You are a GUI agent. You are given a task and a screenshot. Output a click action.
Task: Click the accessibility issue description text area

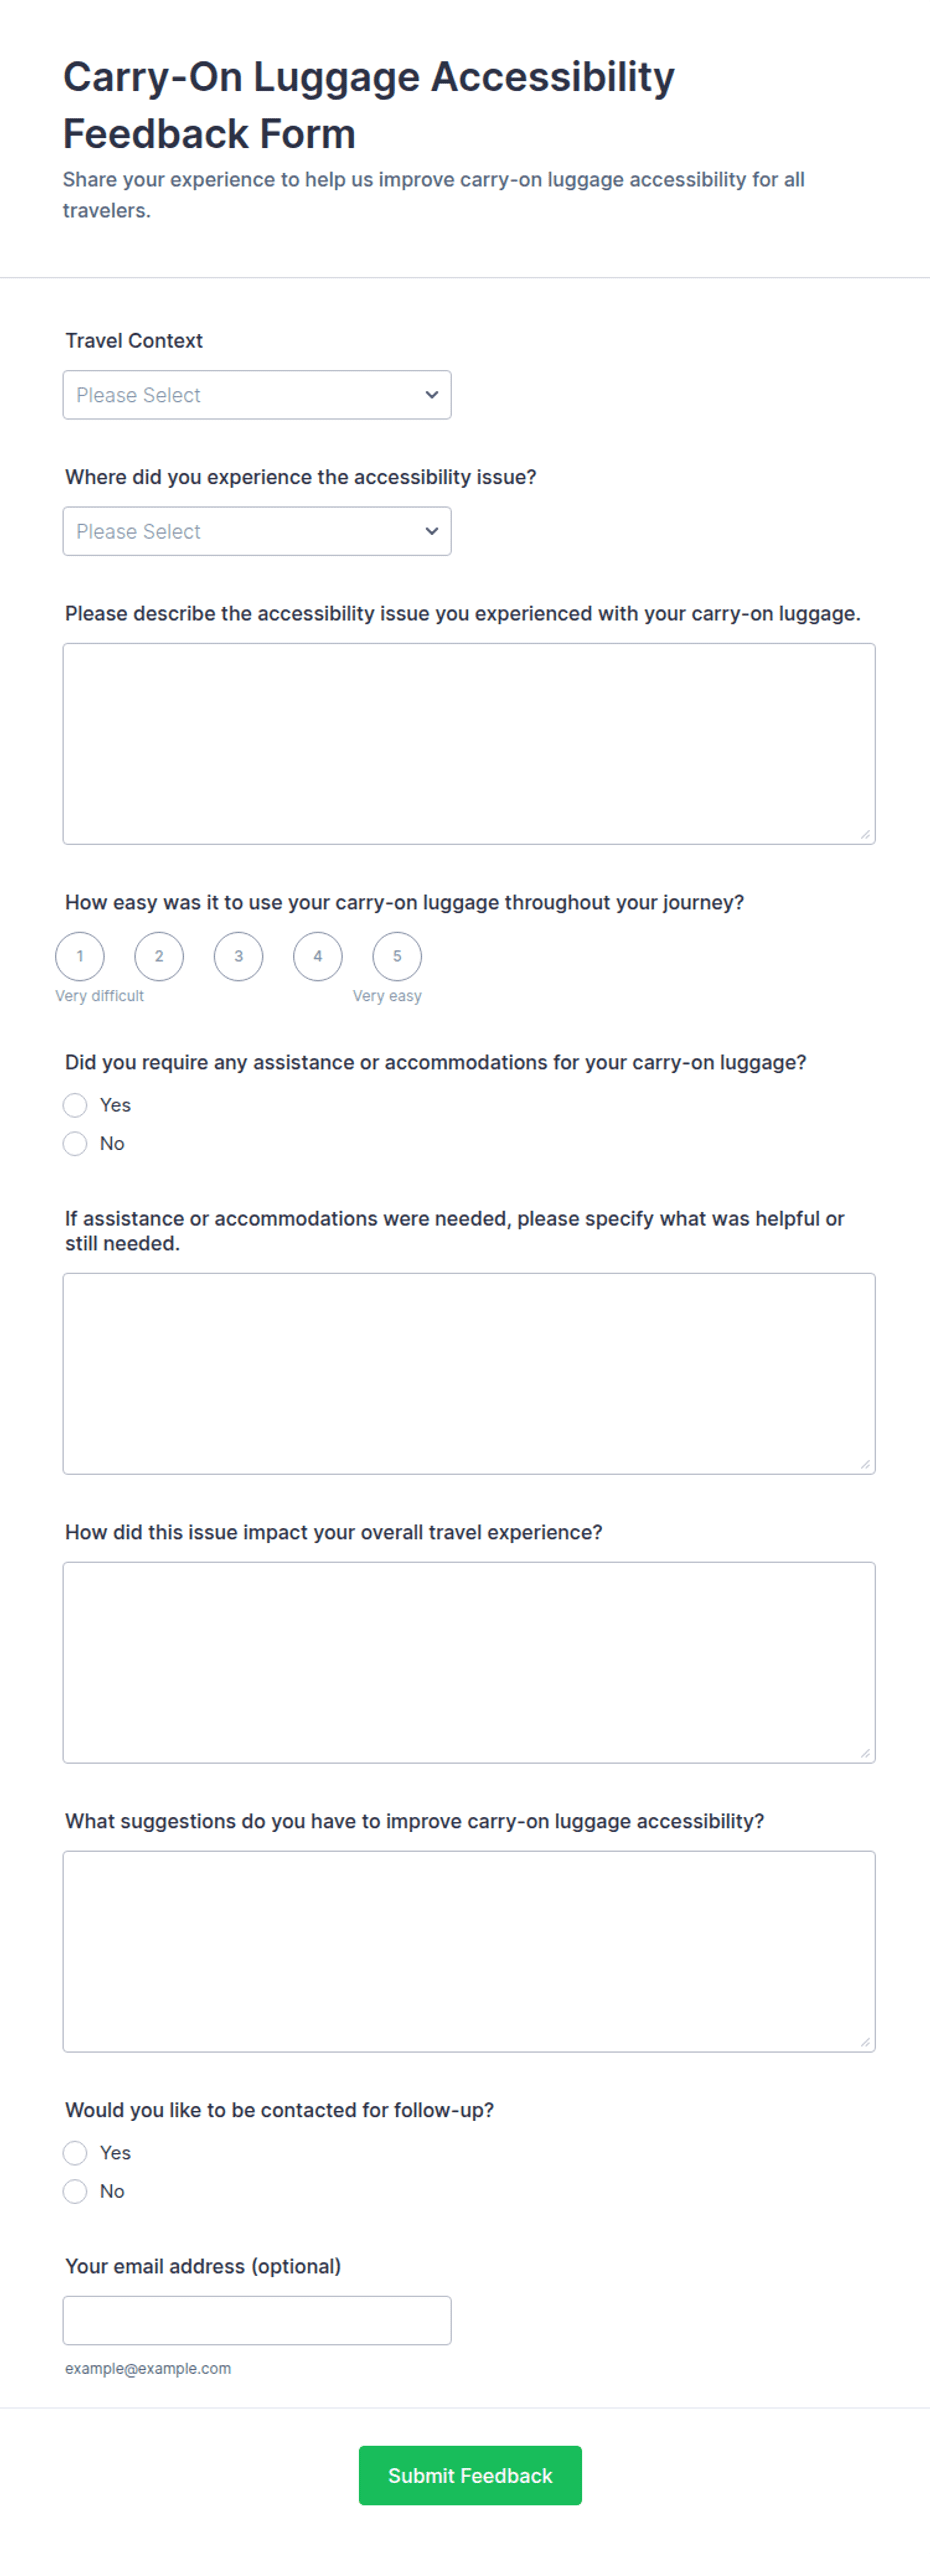469,743
